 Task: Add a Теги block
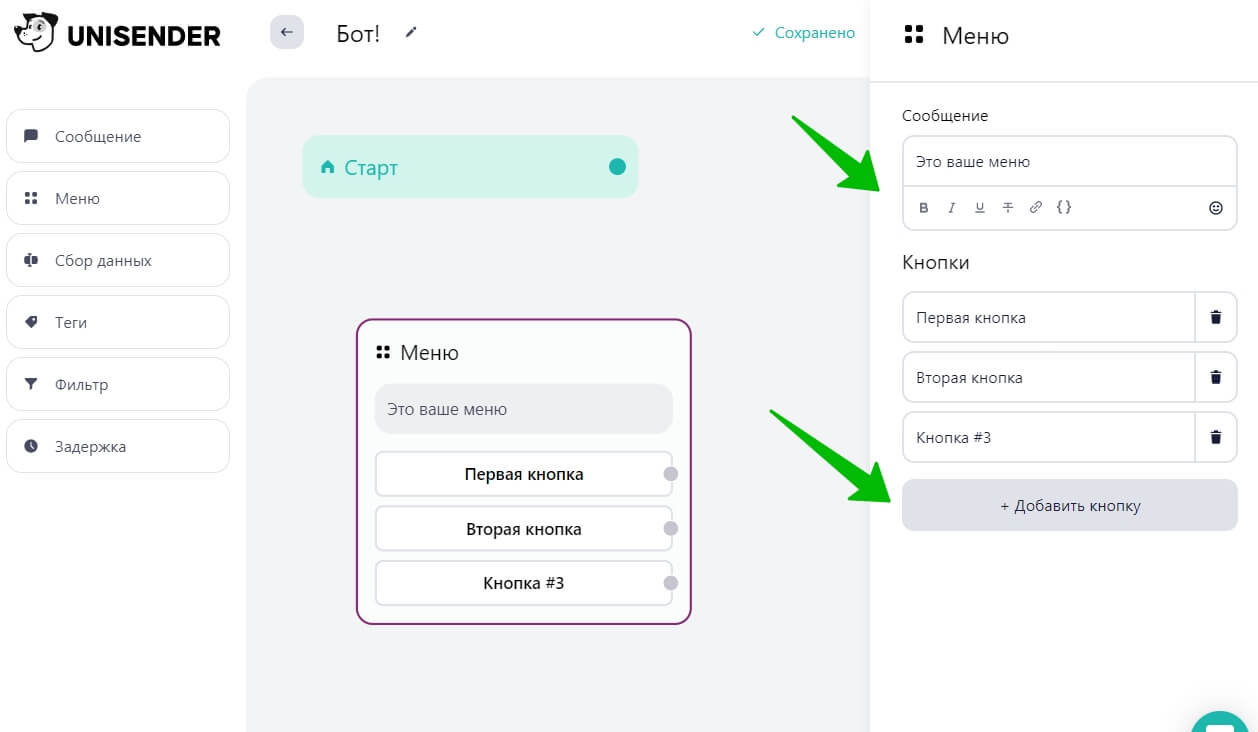pyautogui.click(x=118, y=322)
